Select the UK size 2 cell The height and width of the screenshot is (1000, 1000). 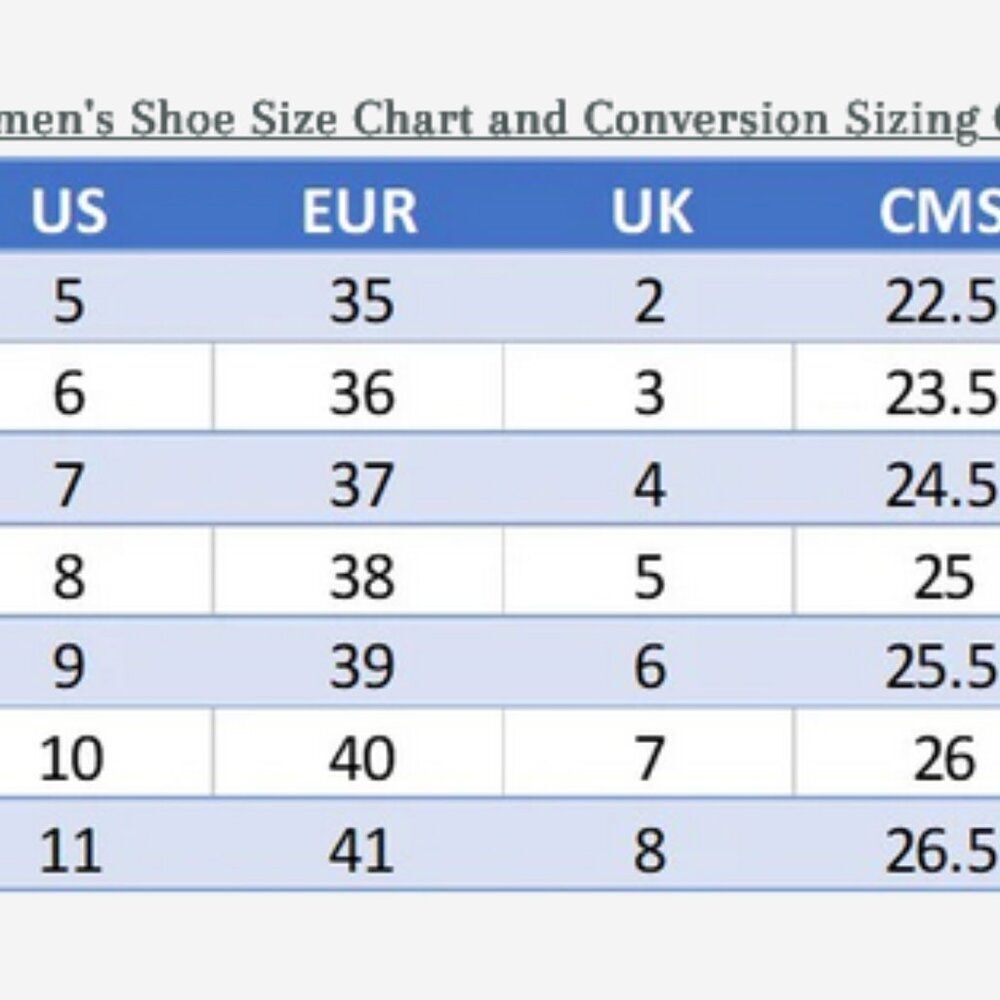649,301
